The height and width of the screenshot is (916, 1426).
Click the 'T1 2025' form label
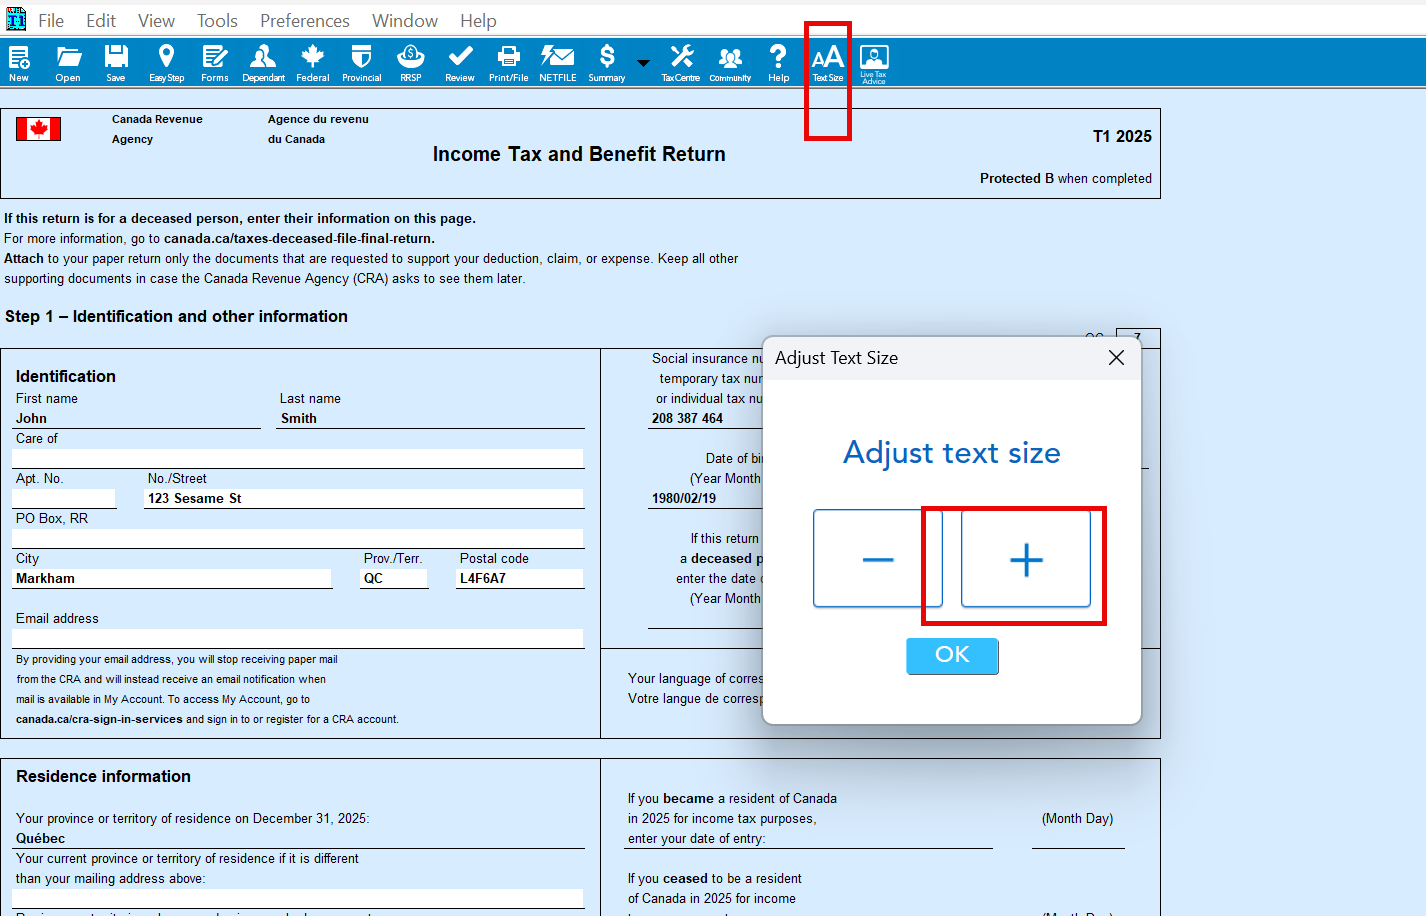coord(1122,137)
